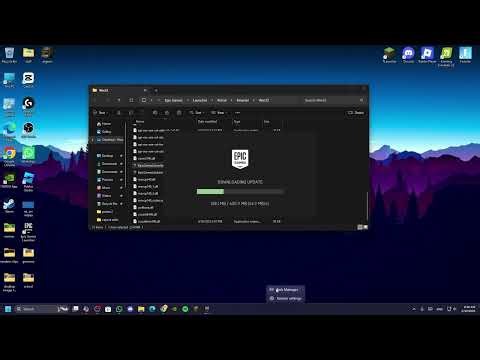
Task: Switch to large icons view in Explorer status bar
Action: click(365, 227)
